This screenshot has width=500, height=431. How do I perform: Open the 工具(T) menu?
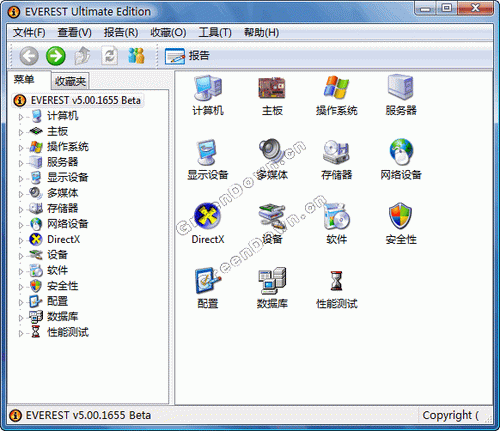click(x=215, y=32)
